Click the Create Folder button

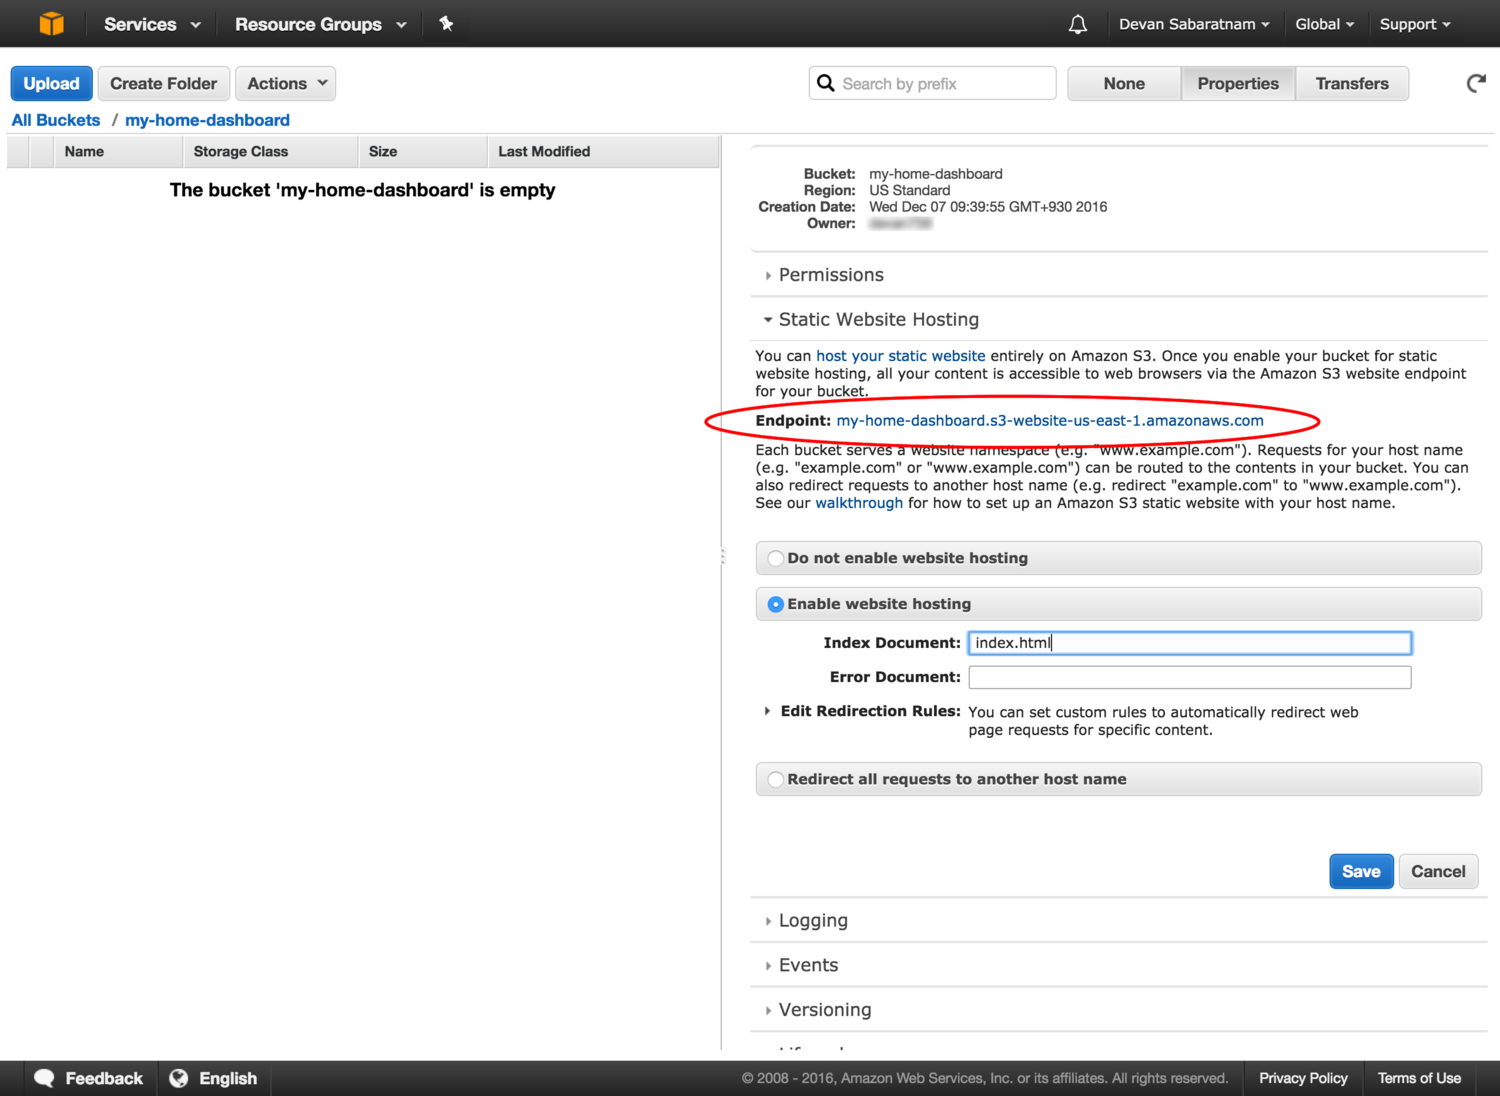click(164, 84)
